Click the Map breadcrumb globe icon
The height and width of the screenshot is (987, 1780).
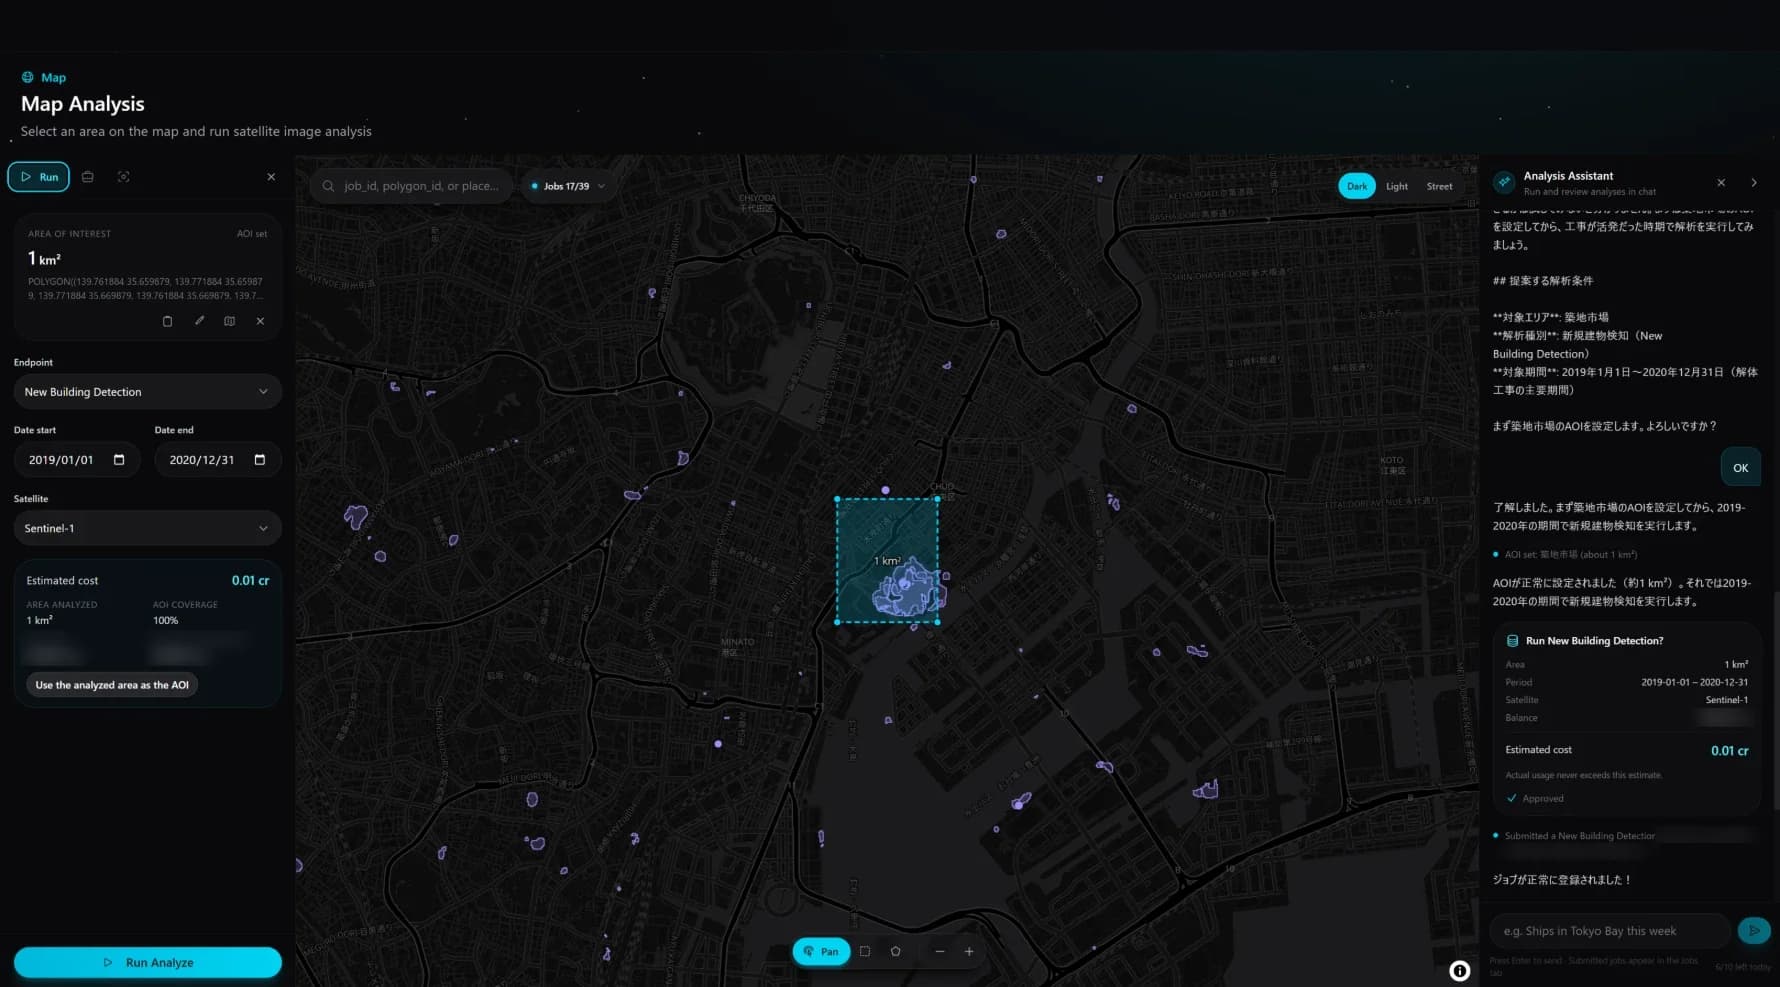click(x=28, y=77)
